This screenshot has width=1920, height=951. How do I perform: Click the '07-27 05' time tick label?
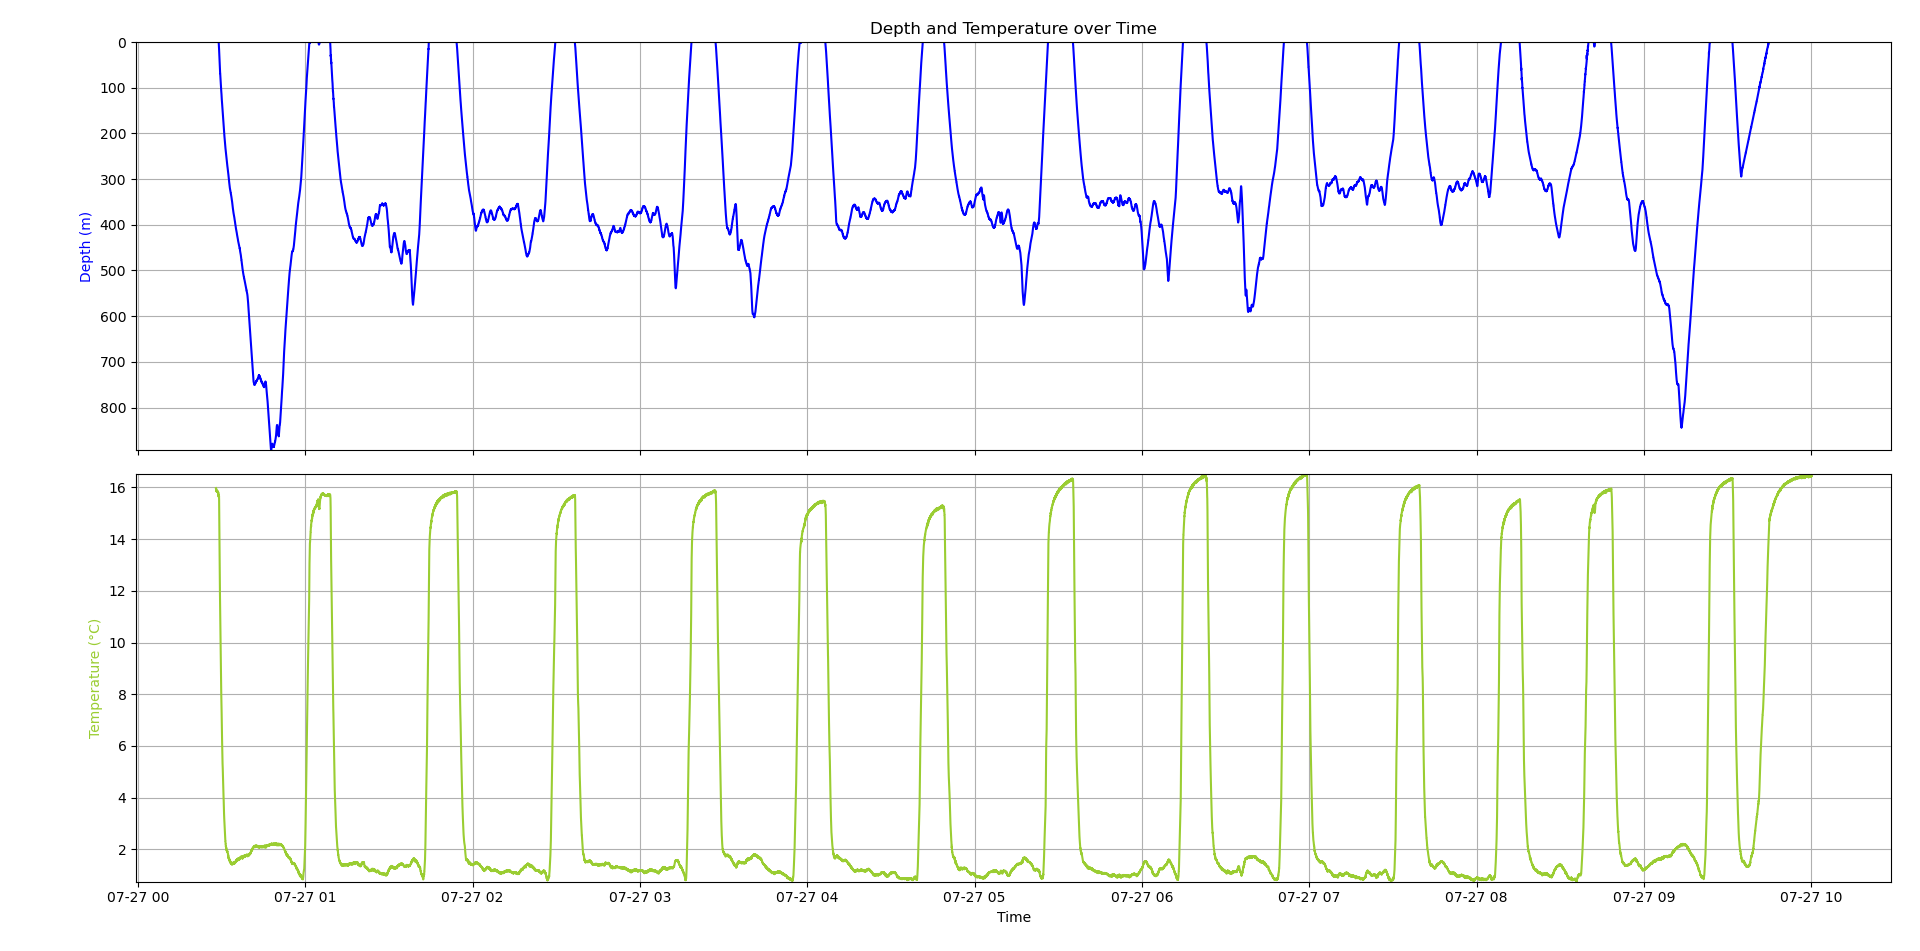tap(976, 898)
